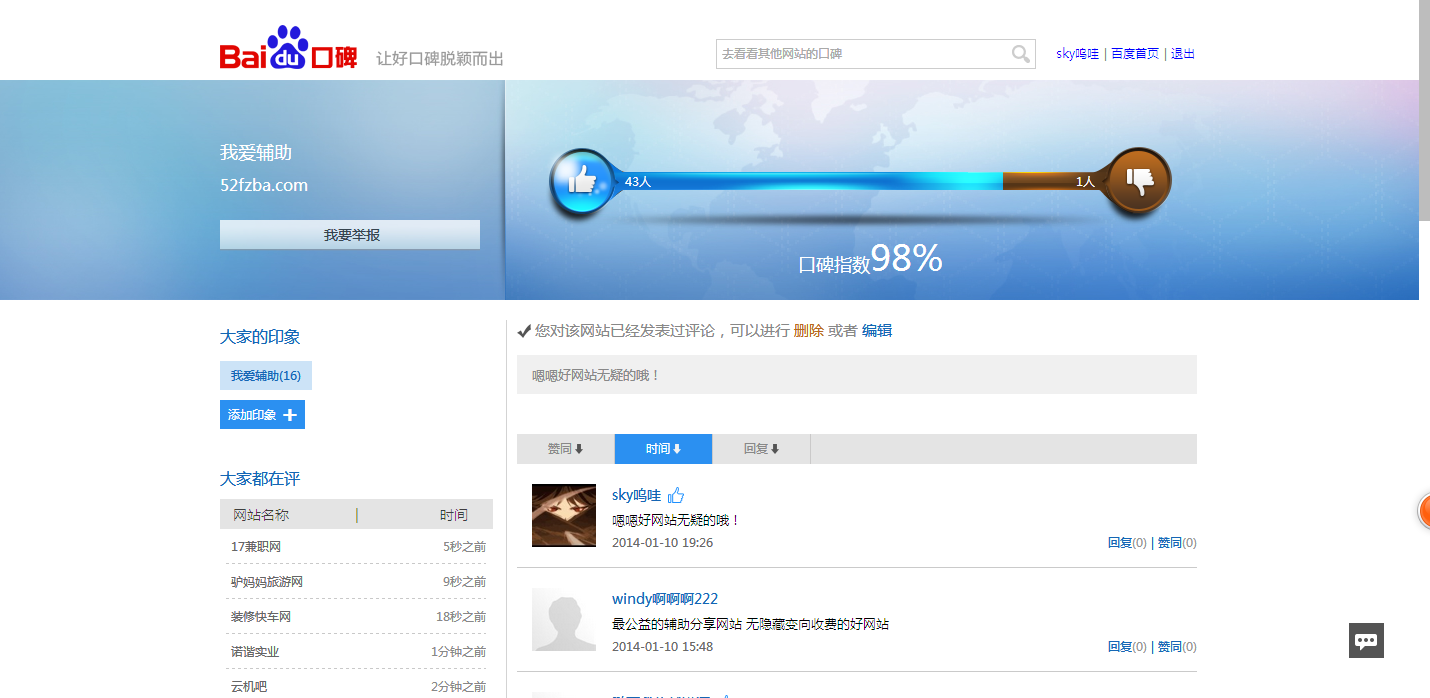Sort comments by 回复 tab
The image size is (1430, 698).
click(761, 449)
